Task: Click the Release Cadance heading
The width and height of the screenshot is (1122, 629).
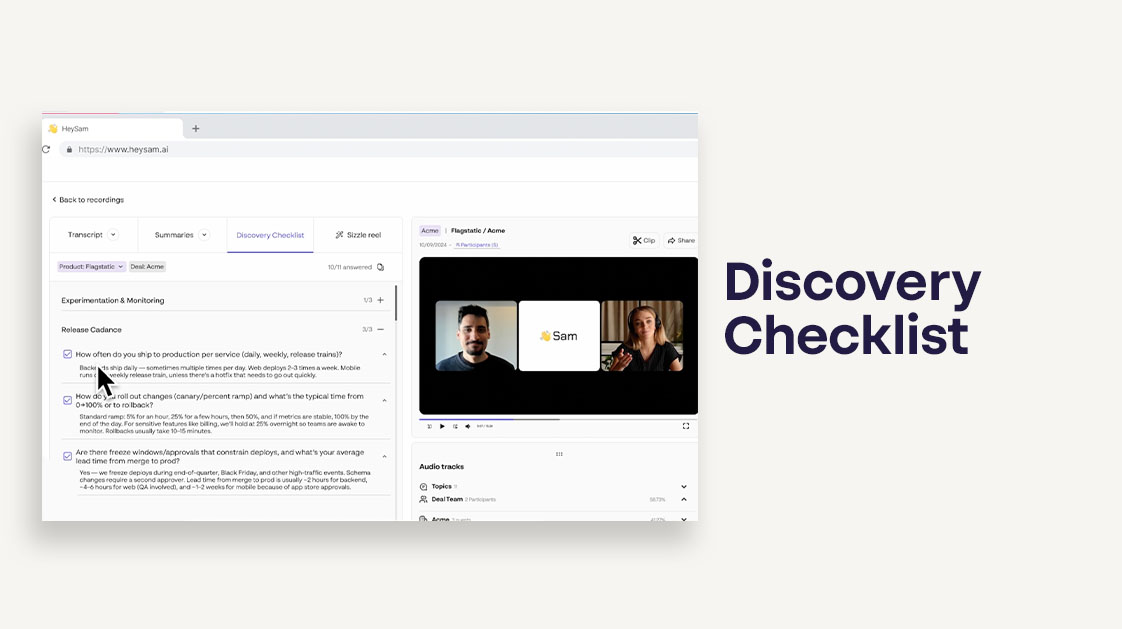Action: (x=92, y=330)
